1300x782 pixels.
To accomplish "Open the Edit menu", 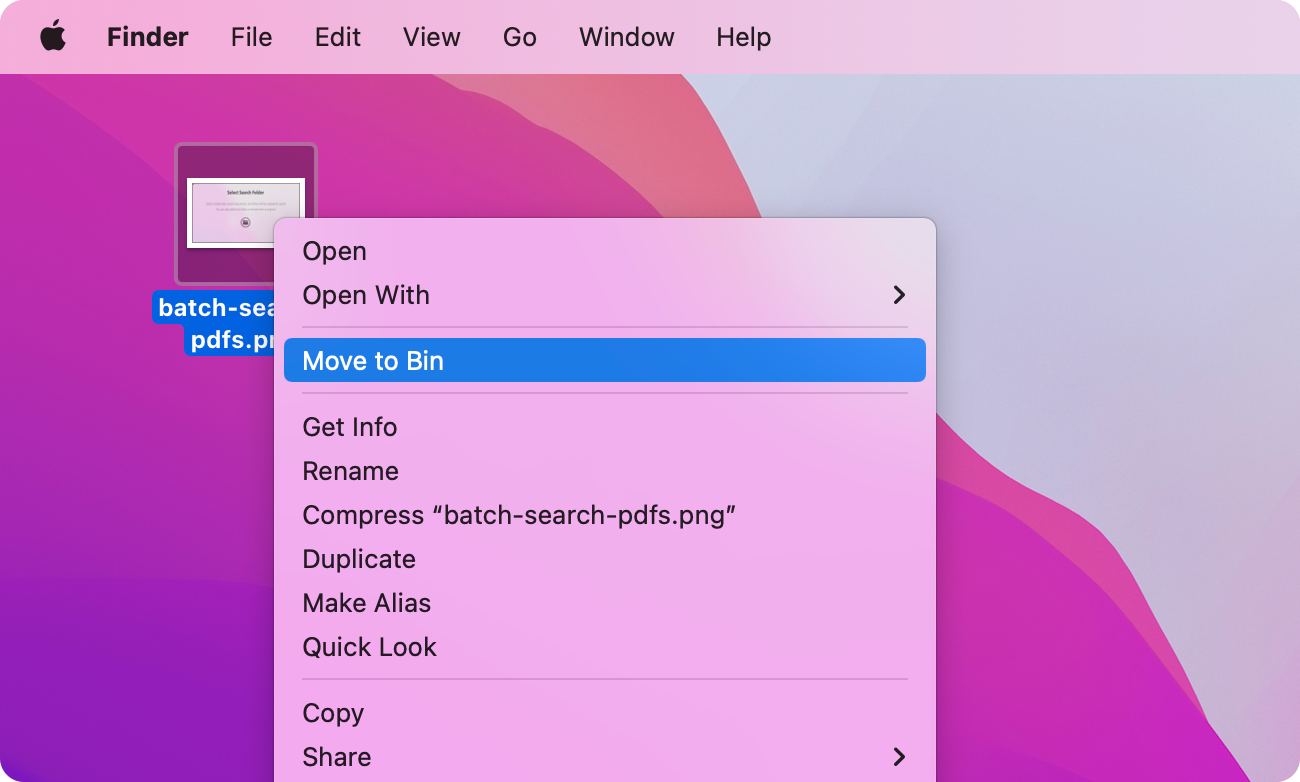I will [x=337, y=36].
